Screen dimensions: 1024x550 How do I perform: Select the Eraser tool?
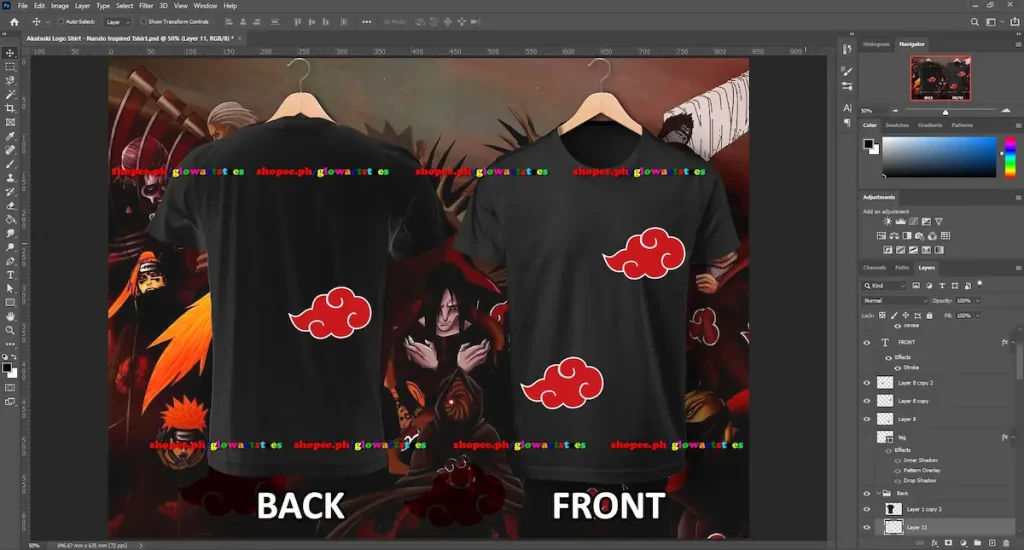tap(10, 206)
